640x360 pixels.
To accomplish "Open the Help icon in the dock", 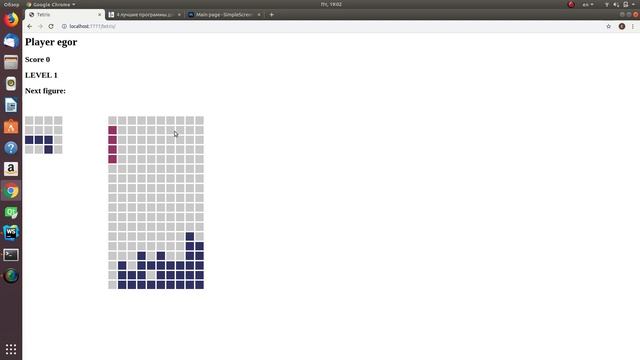I will [x=11, y=148].
